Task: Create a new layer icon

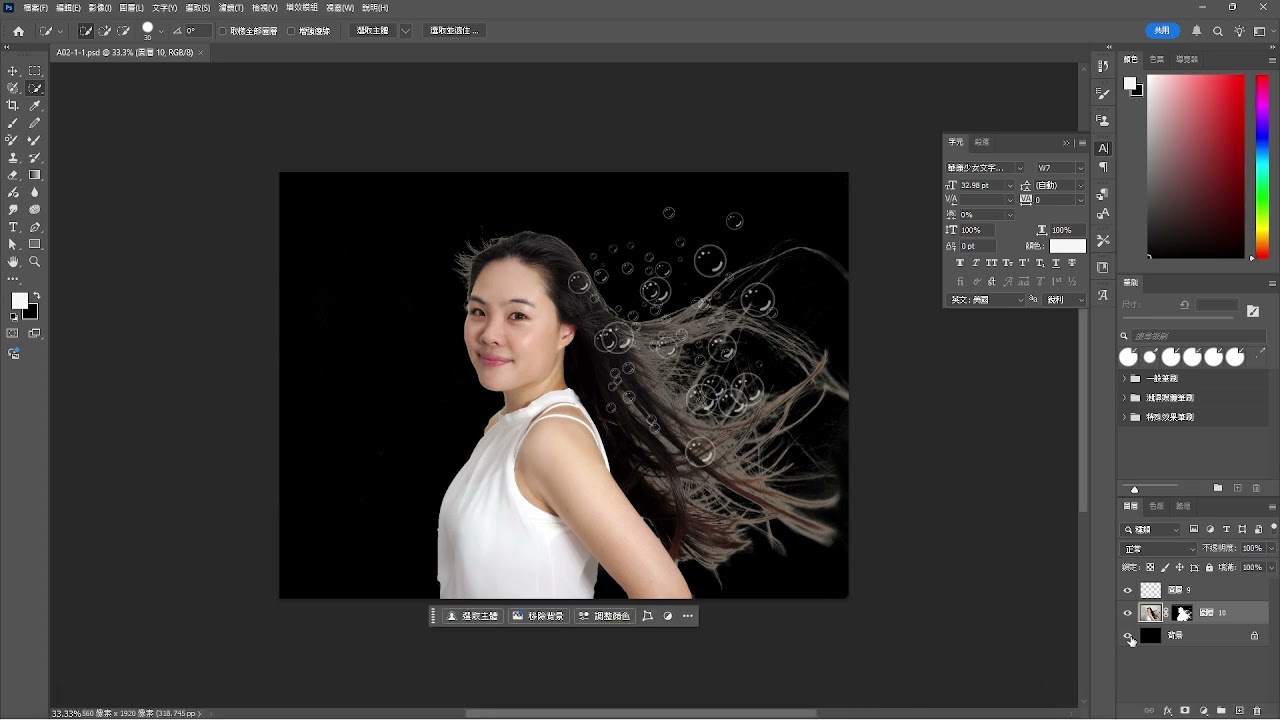Action: 1240,711
